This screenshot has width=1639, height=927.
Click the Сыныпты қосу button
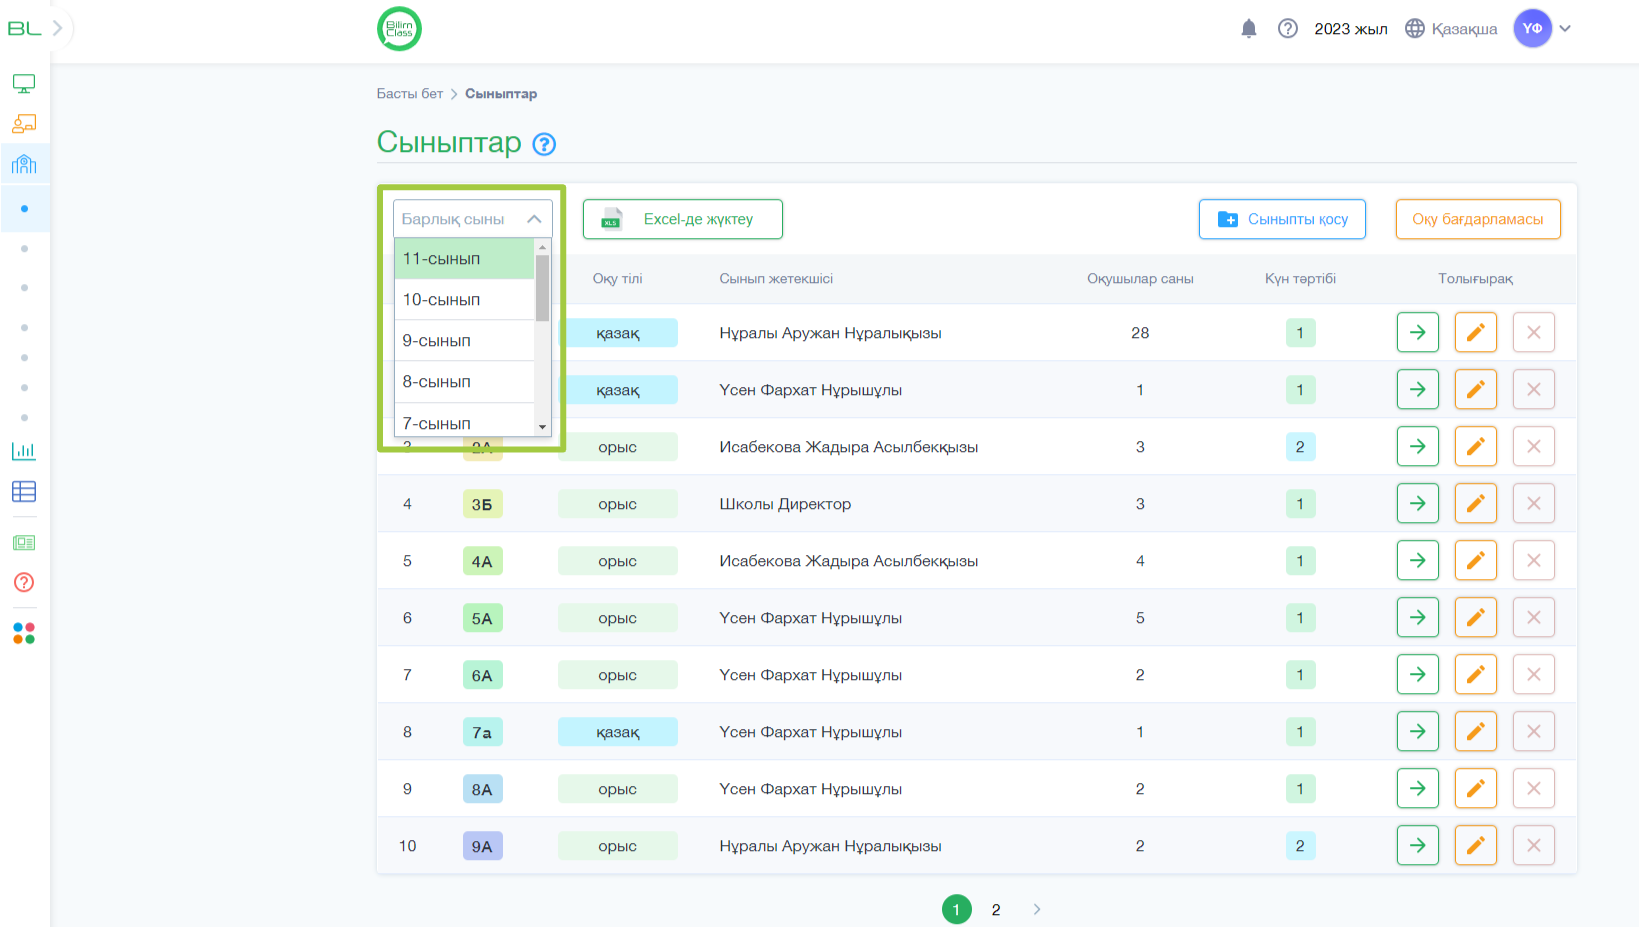click(1282, 219)
